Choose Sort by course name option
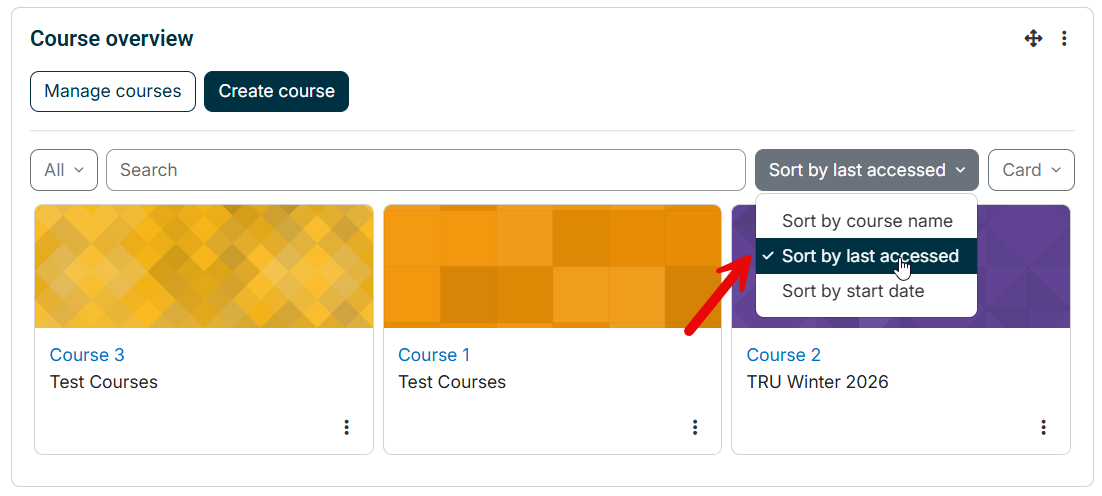1102x496 pixels. coord(867,221)
